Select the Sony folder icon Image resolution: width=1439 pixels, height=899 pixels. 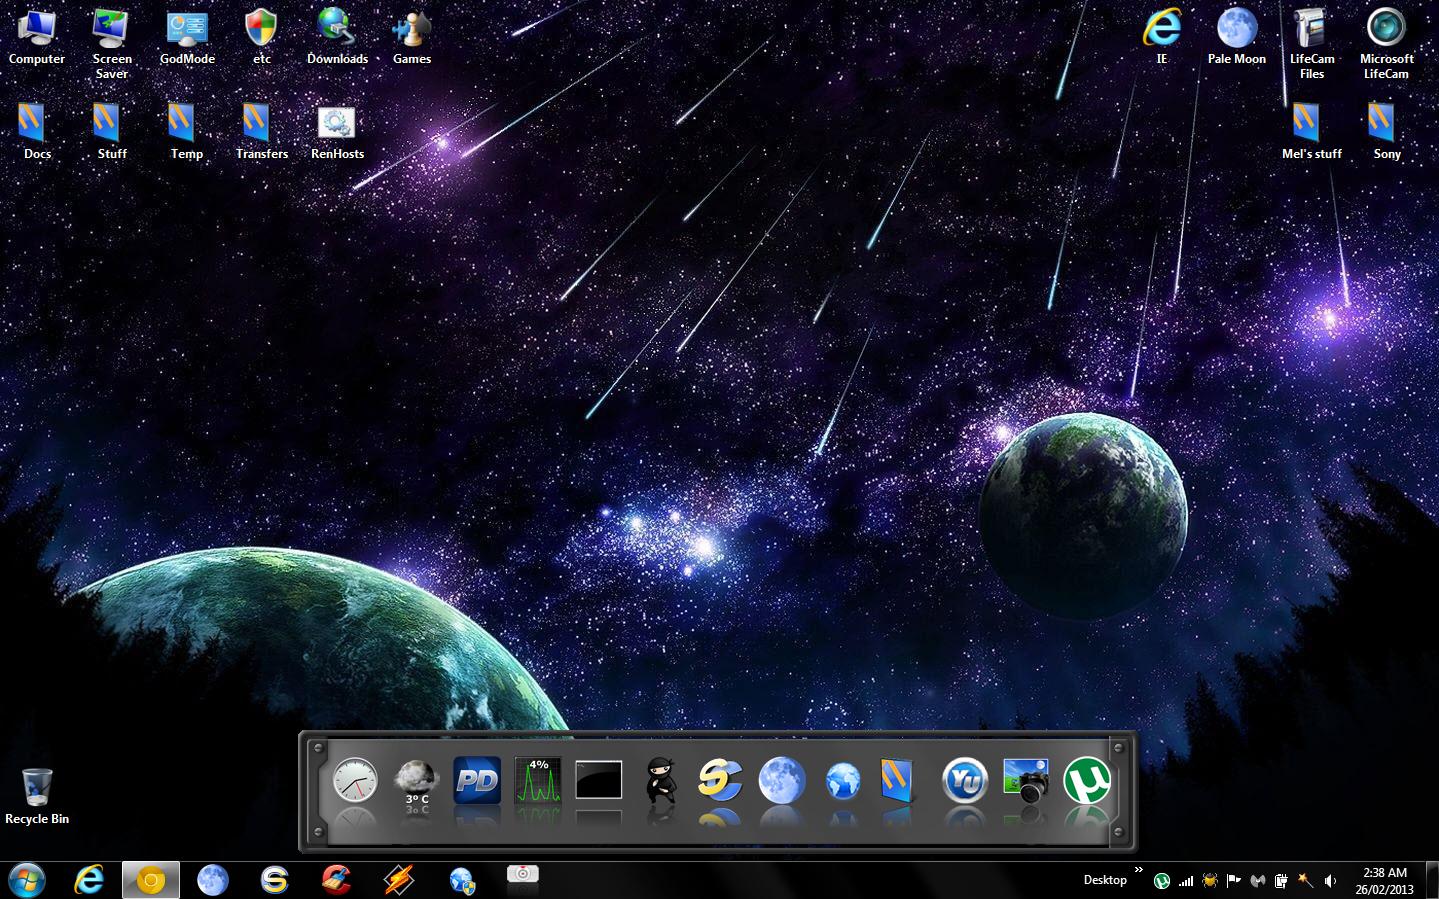click(1387, 131)
